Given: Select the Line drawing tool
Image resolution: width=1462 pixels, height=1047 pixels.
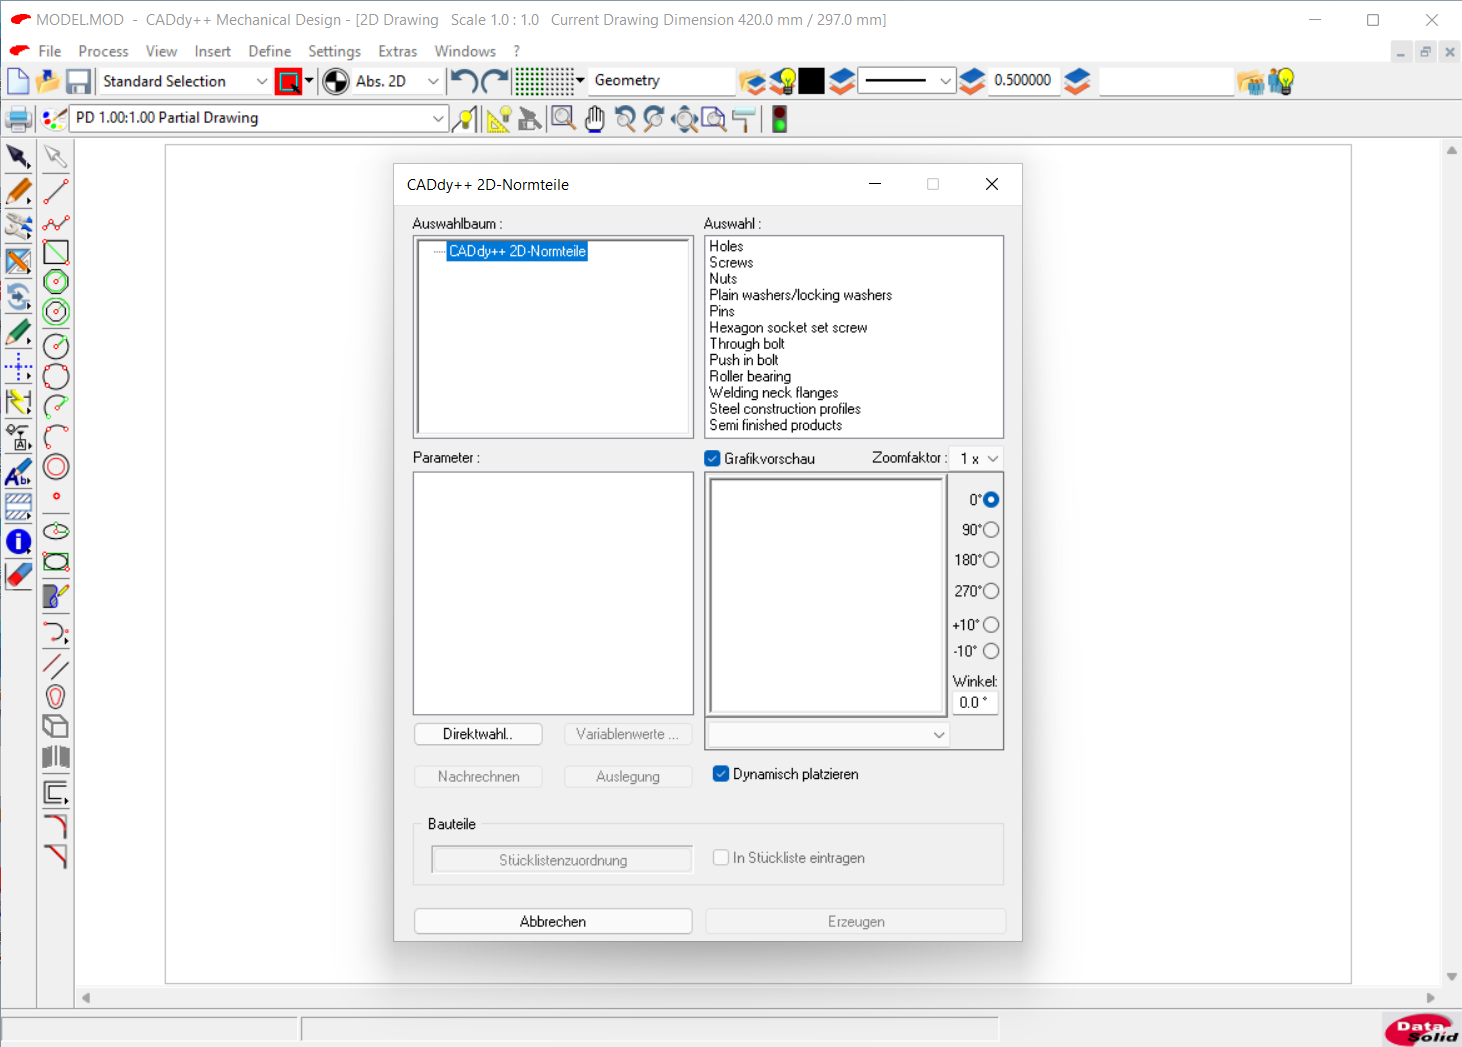Looking at the screenshot, I should click(56, 191).
